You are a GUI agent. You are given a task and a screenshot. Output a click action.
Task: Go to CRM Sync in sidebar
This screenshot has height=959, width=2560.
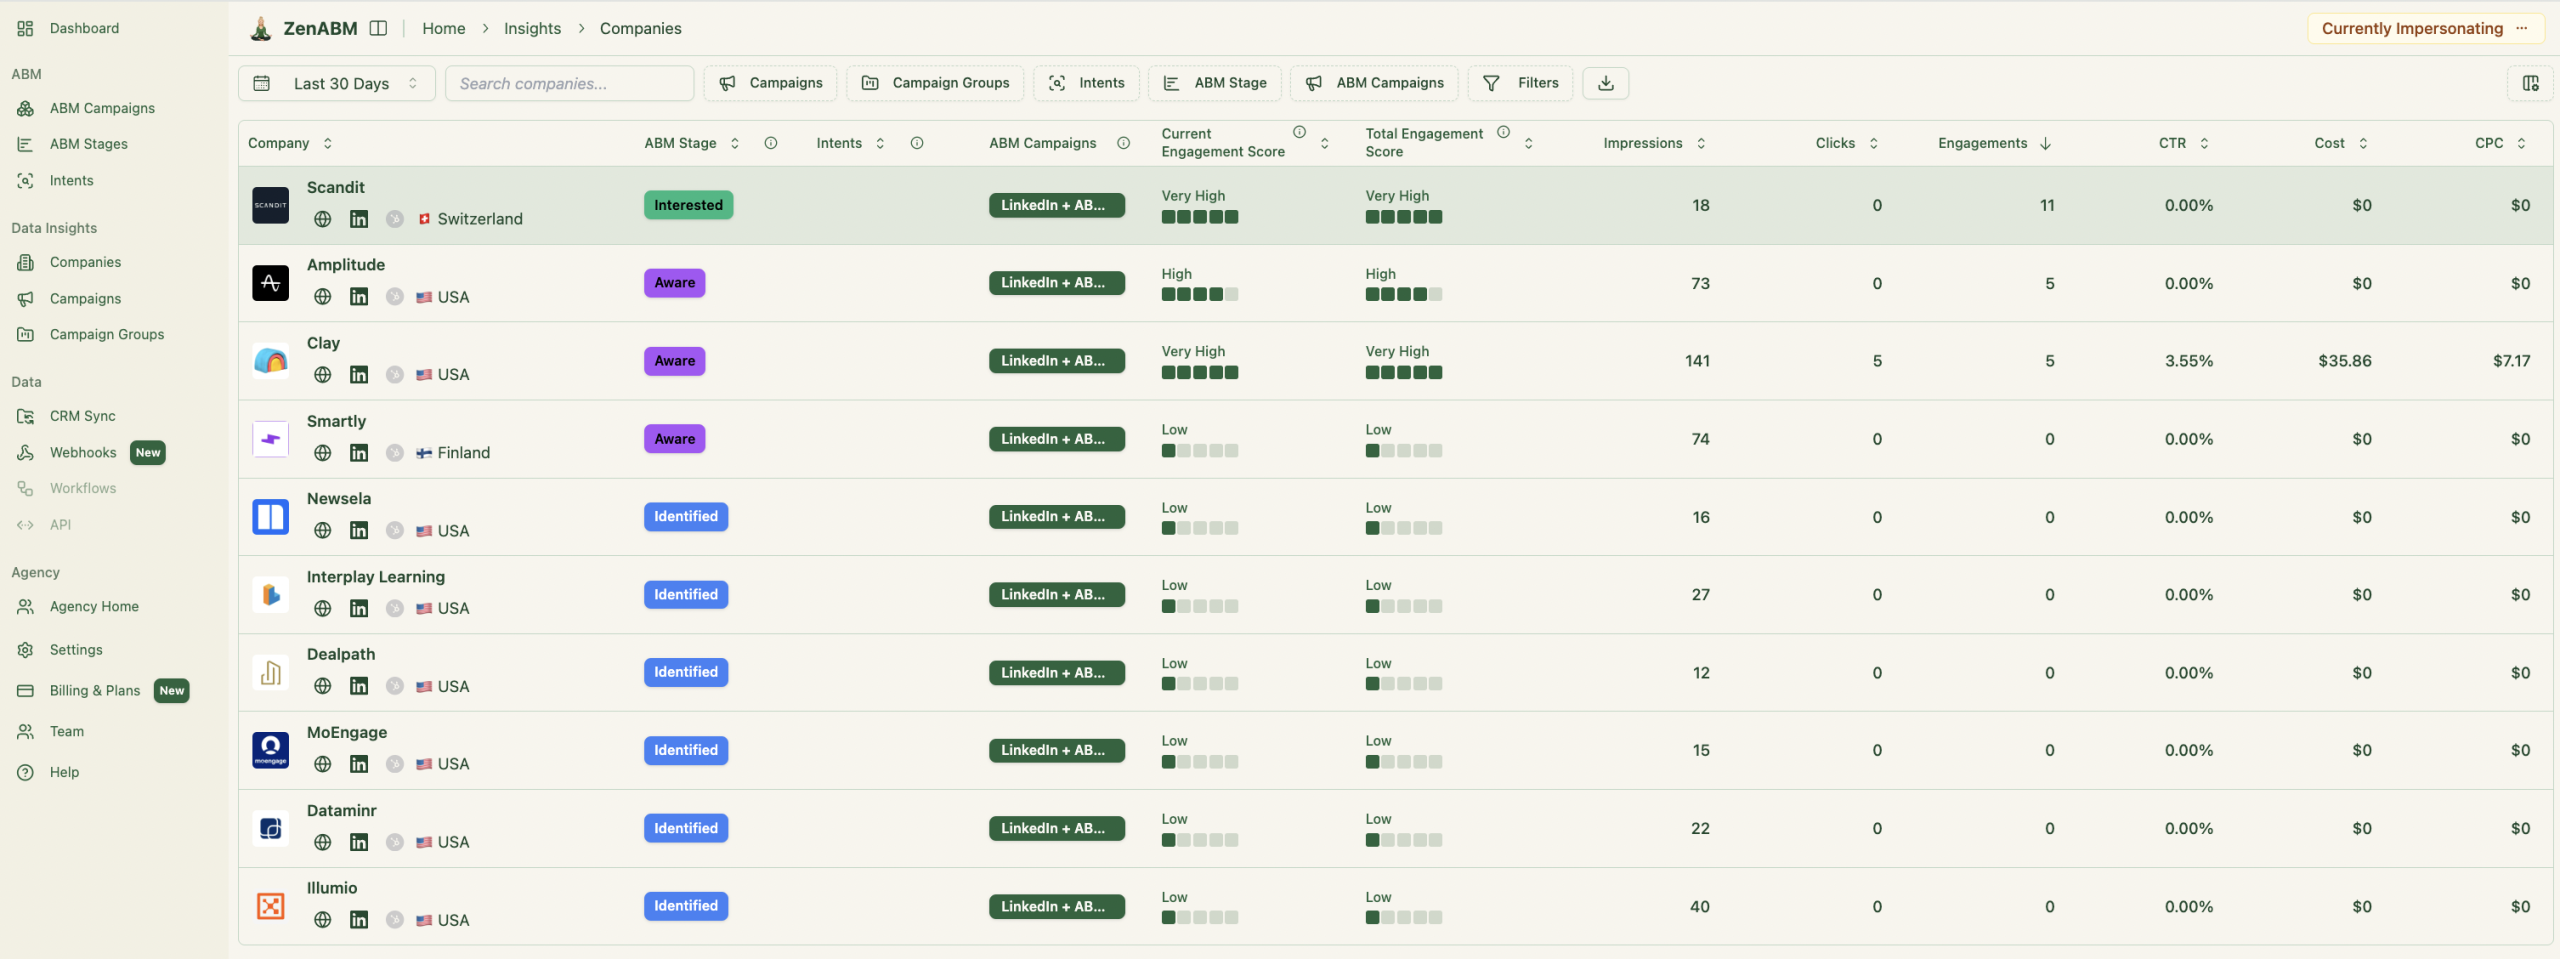82,416
